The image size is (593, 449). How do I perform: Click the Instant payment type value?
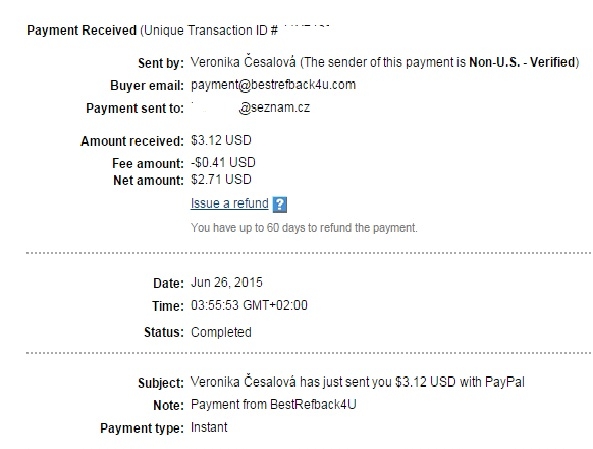click(x=209, y=427)
